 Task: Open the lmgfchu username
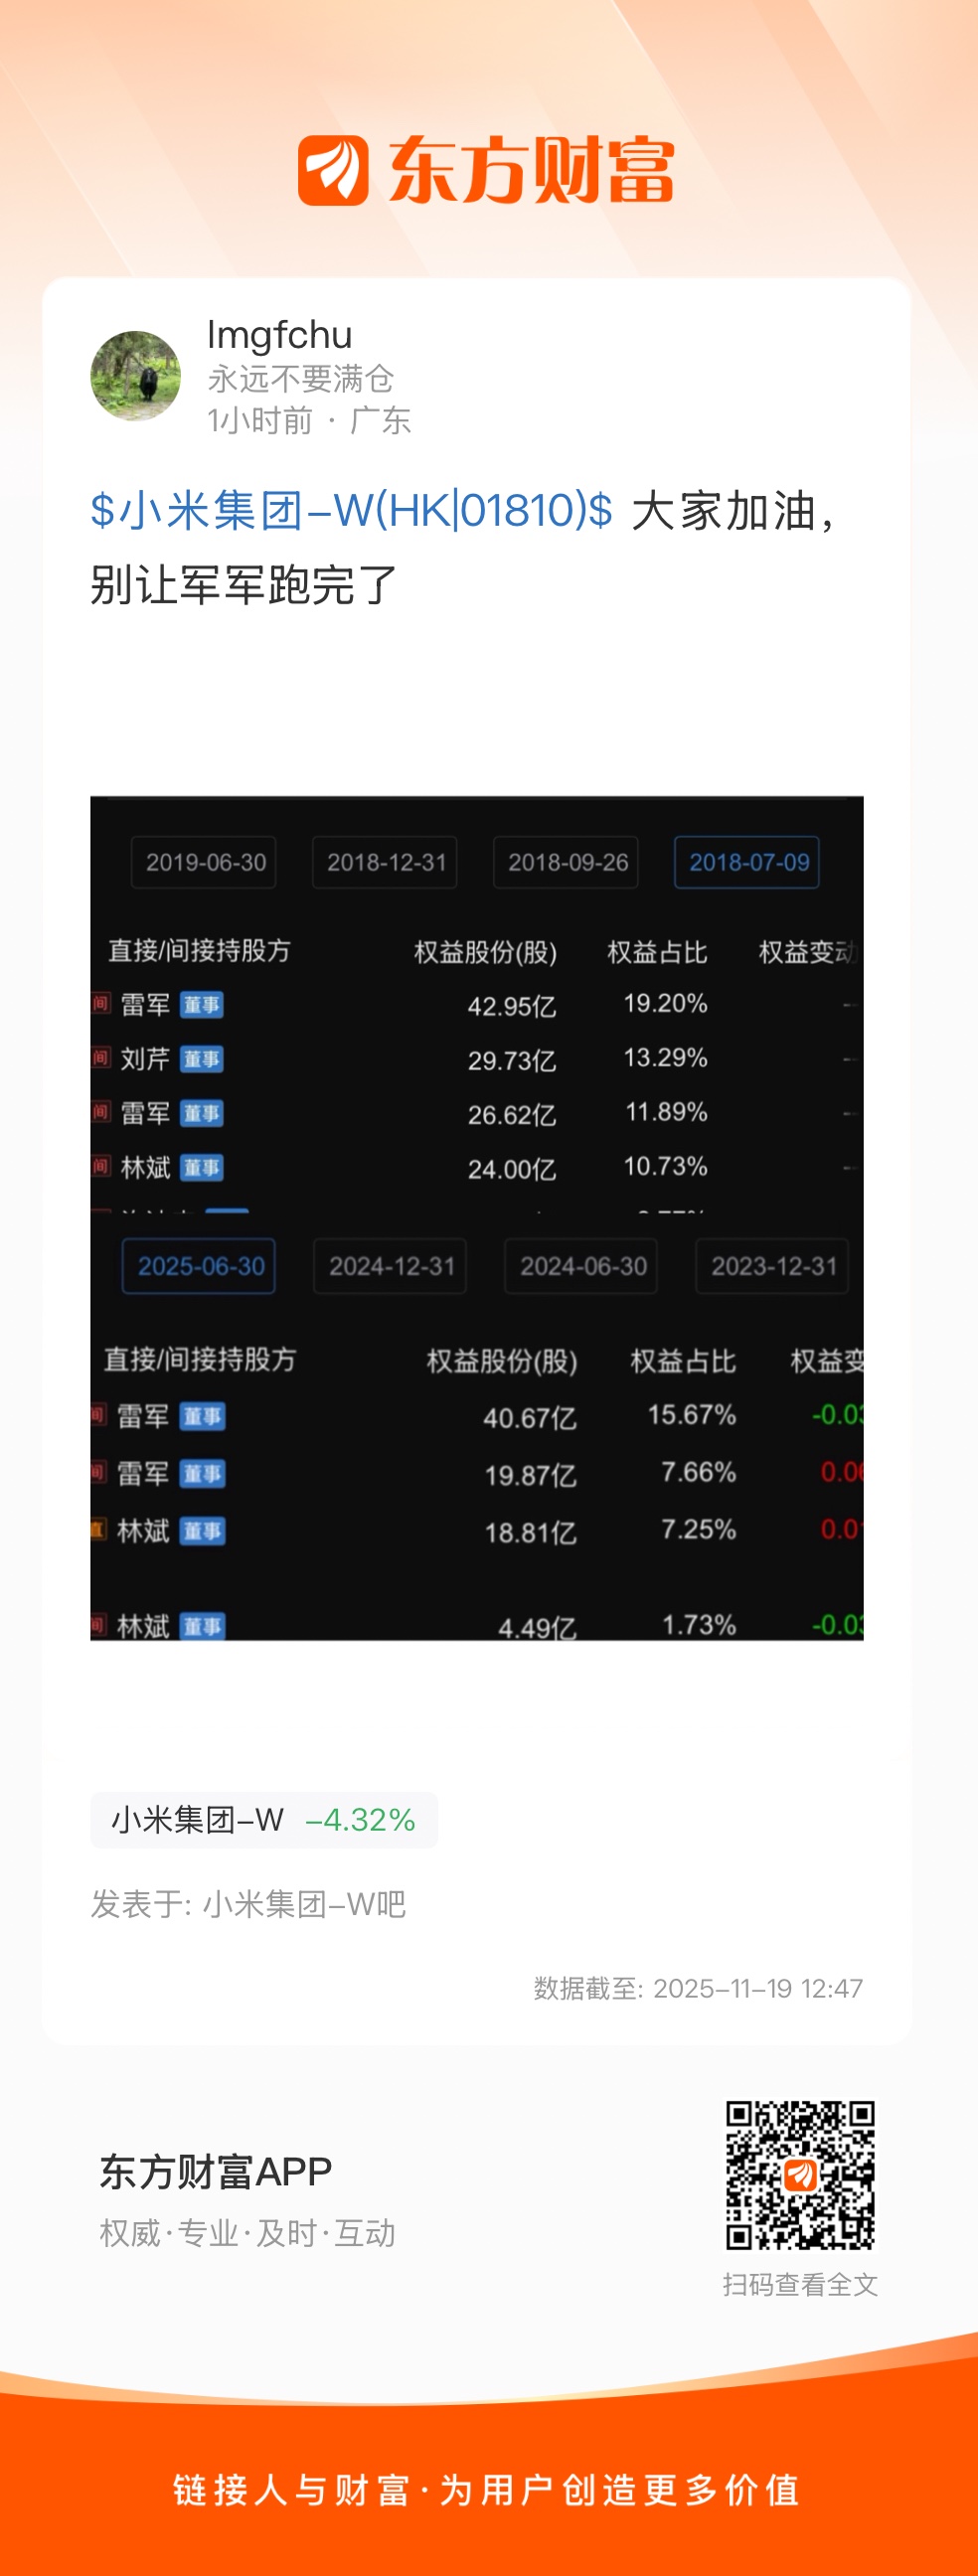(279, 335)
